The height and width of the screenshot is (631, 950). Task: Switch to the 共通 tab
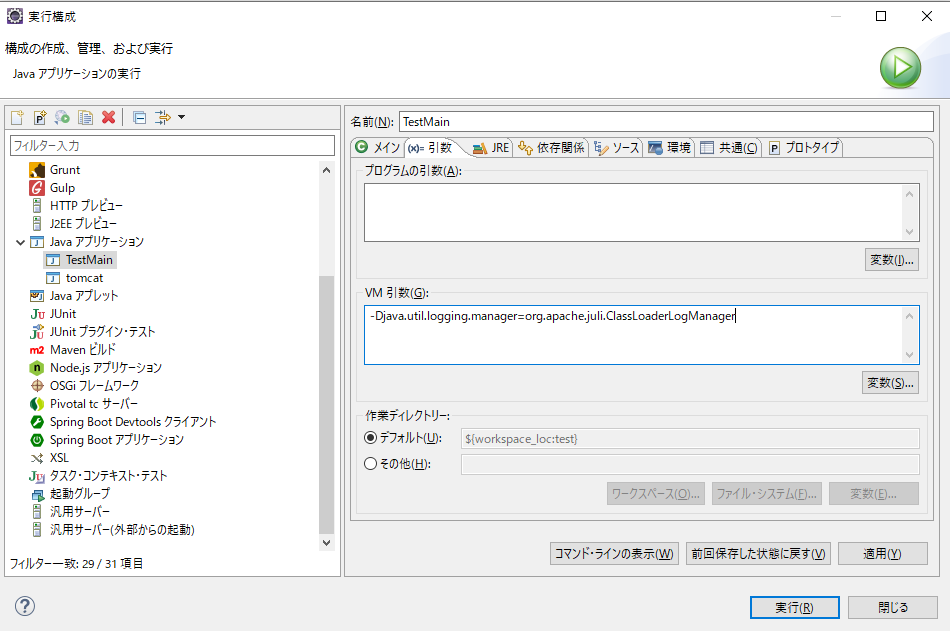pos(729,147)
